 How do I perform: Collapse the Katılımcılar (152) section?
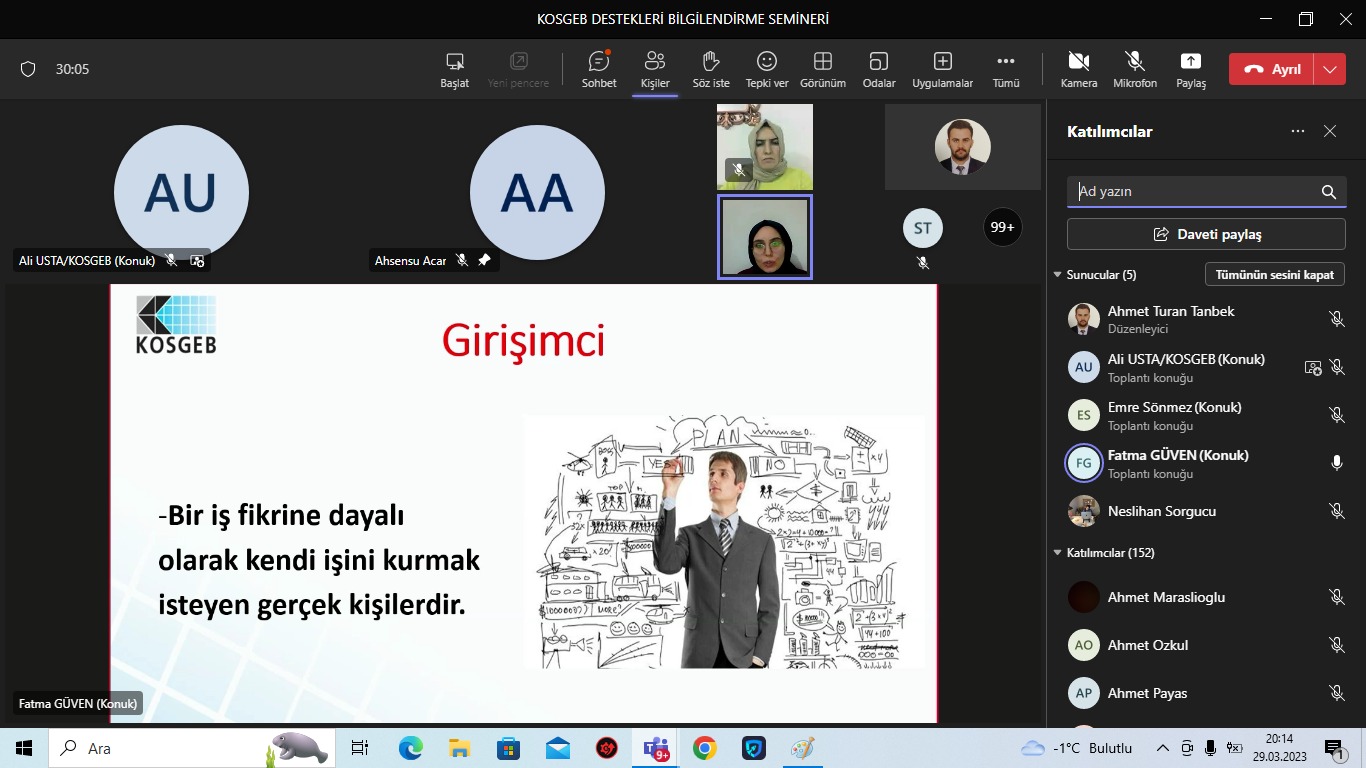(1058, 553)
